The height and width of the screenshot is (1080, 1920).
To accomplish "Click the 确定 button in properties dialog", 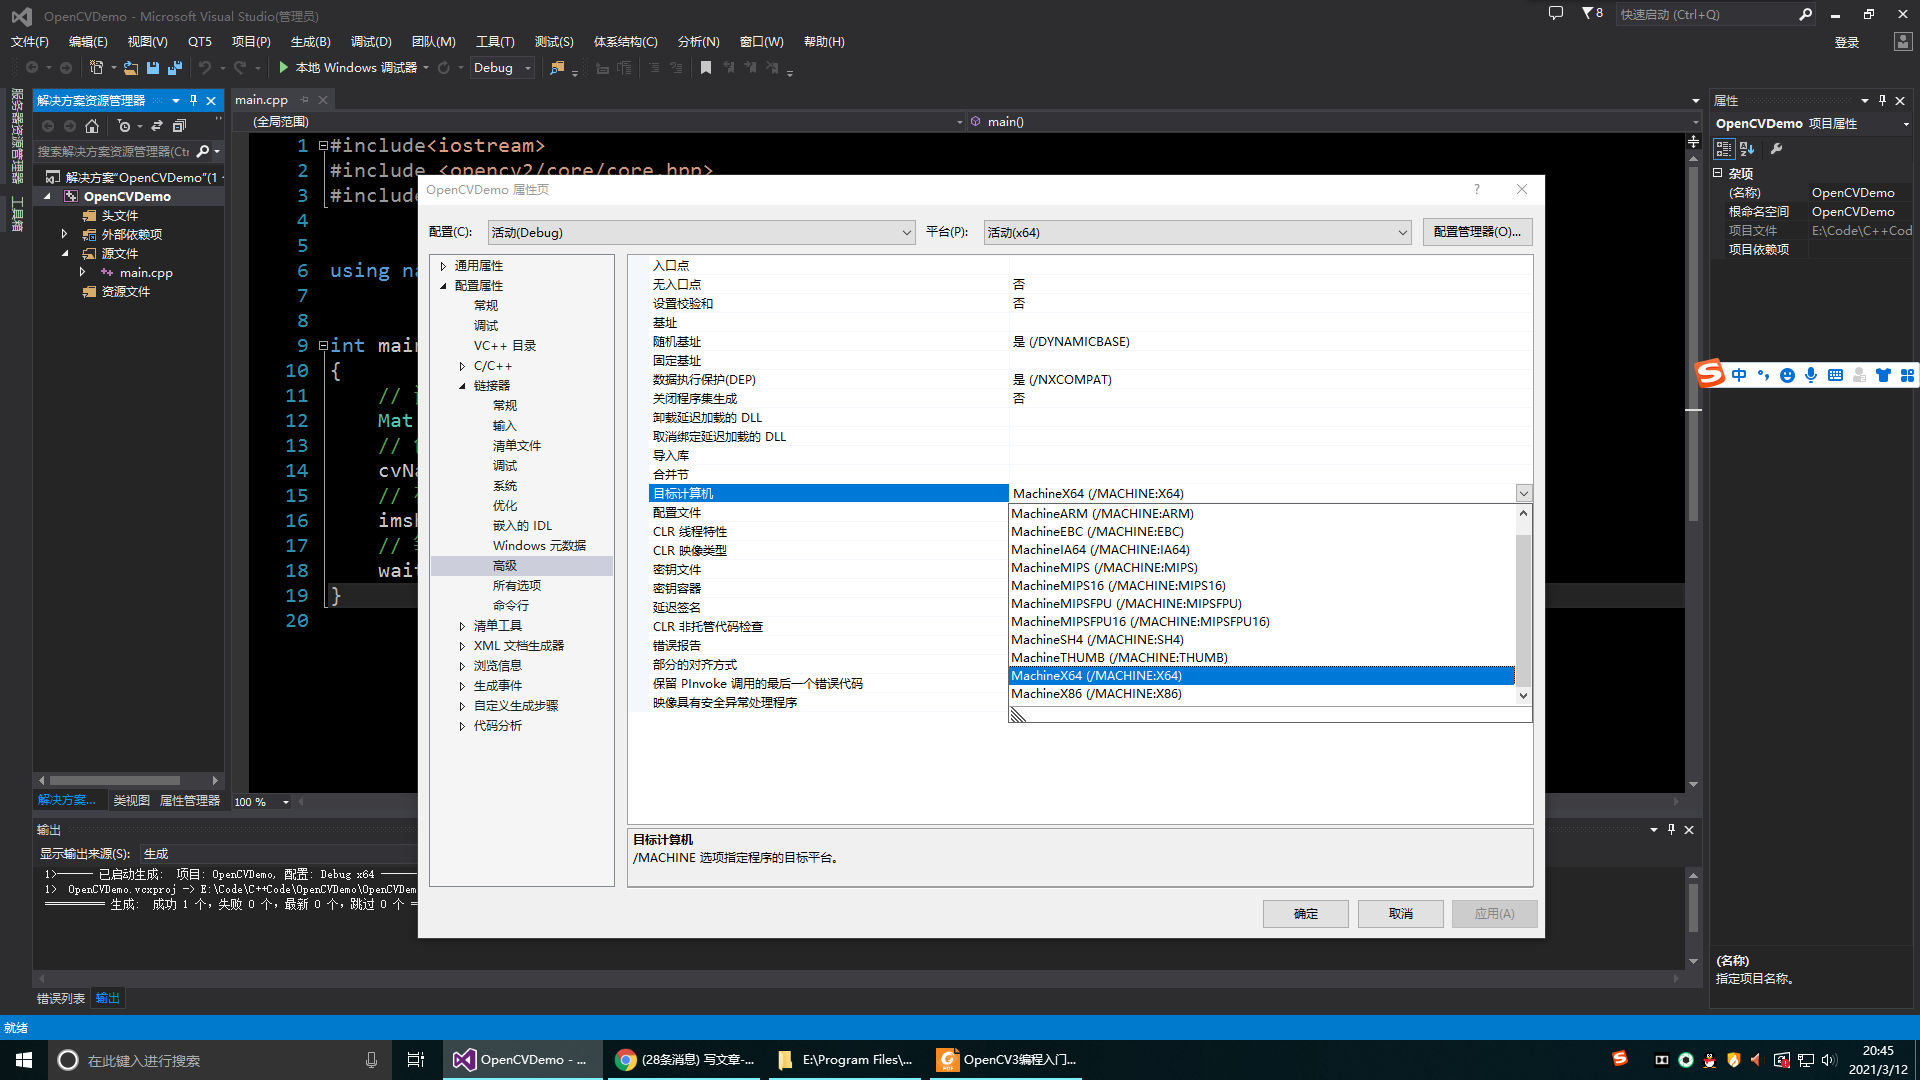I will pyautogui.click(x=1305, y=913).
